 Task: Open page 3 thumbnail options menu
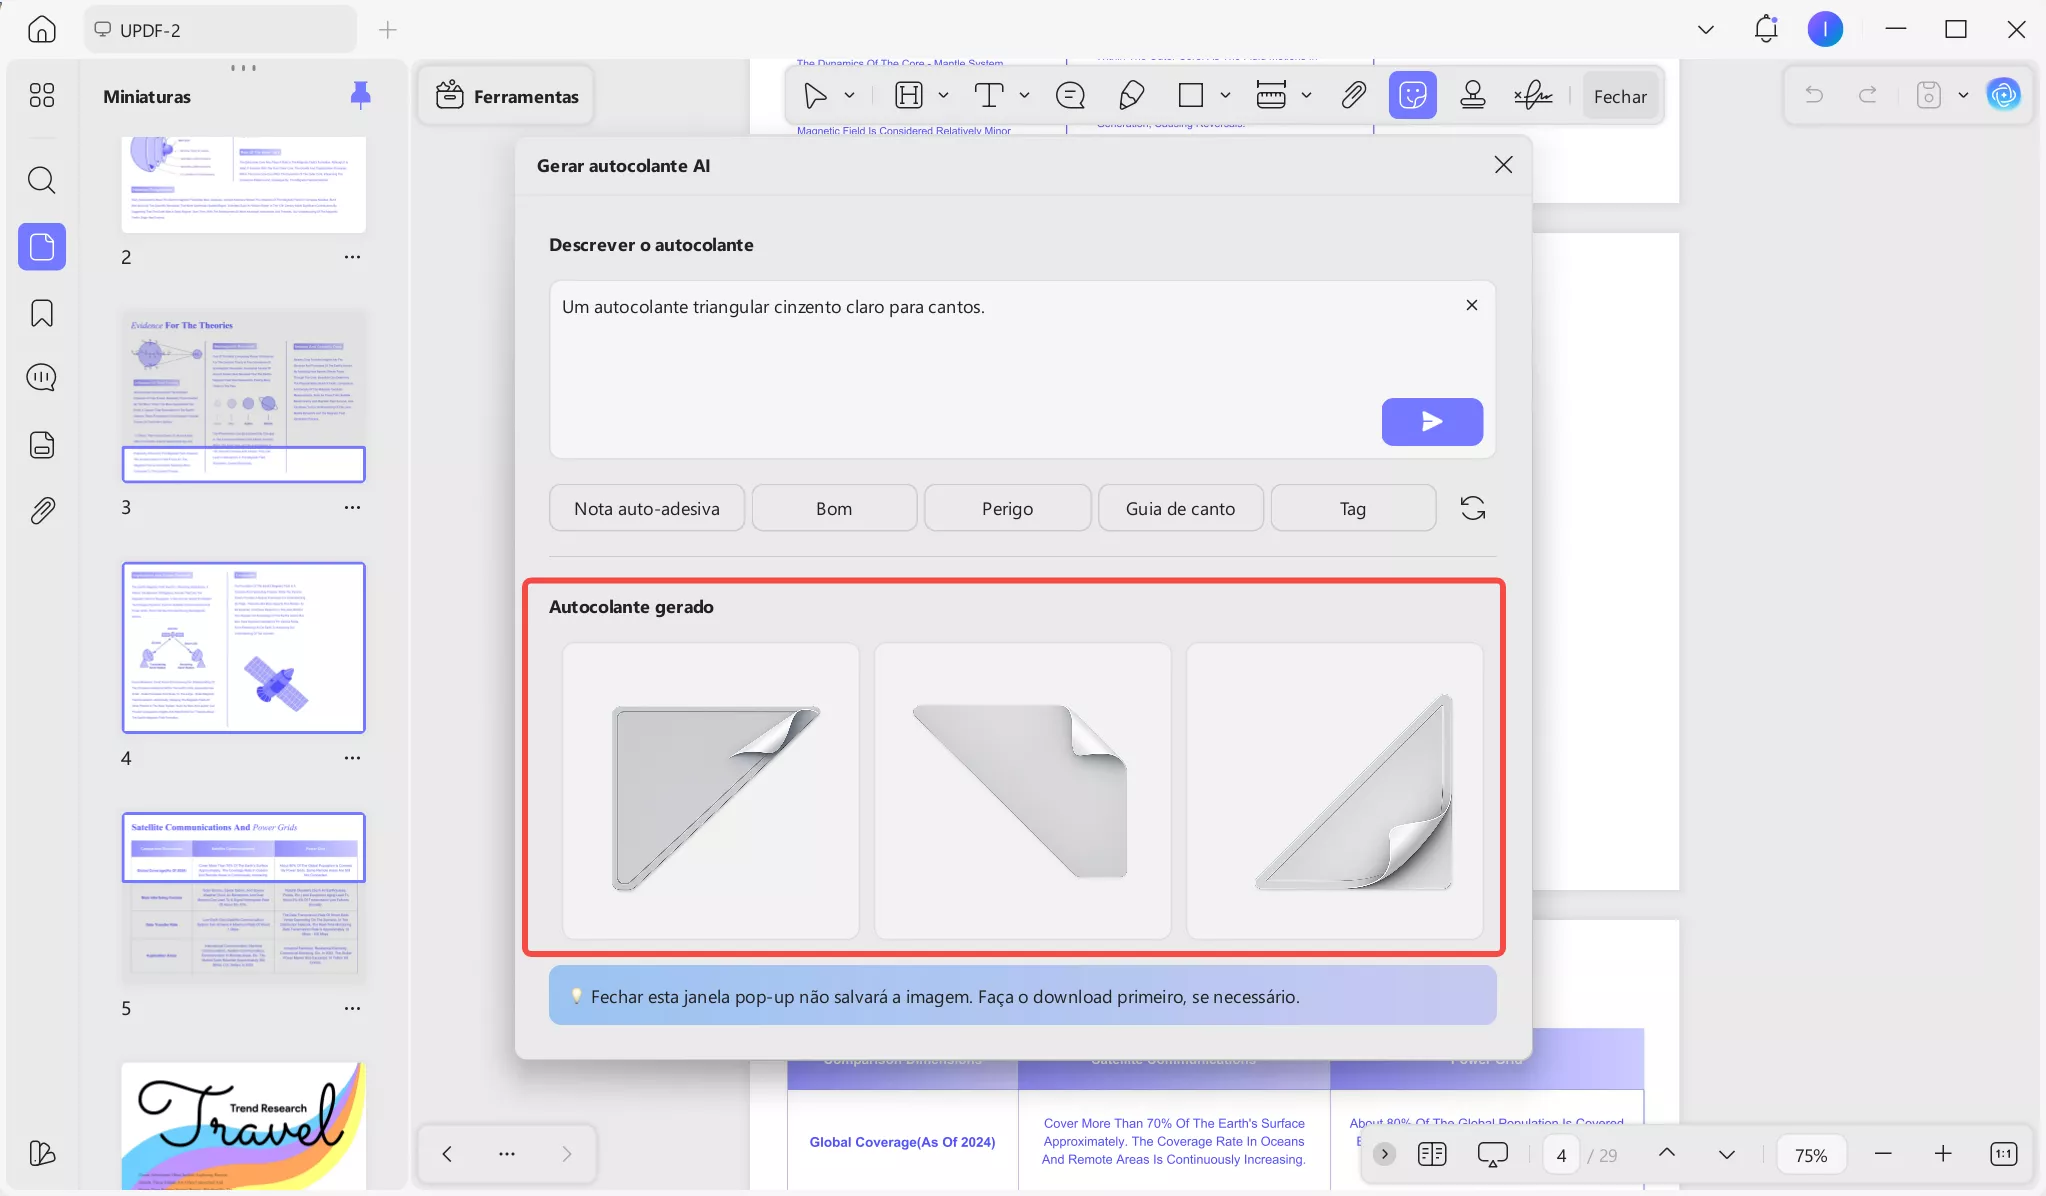352,508
